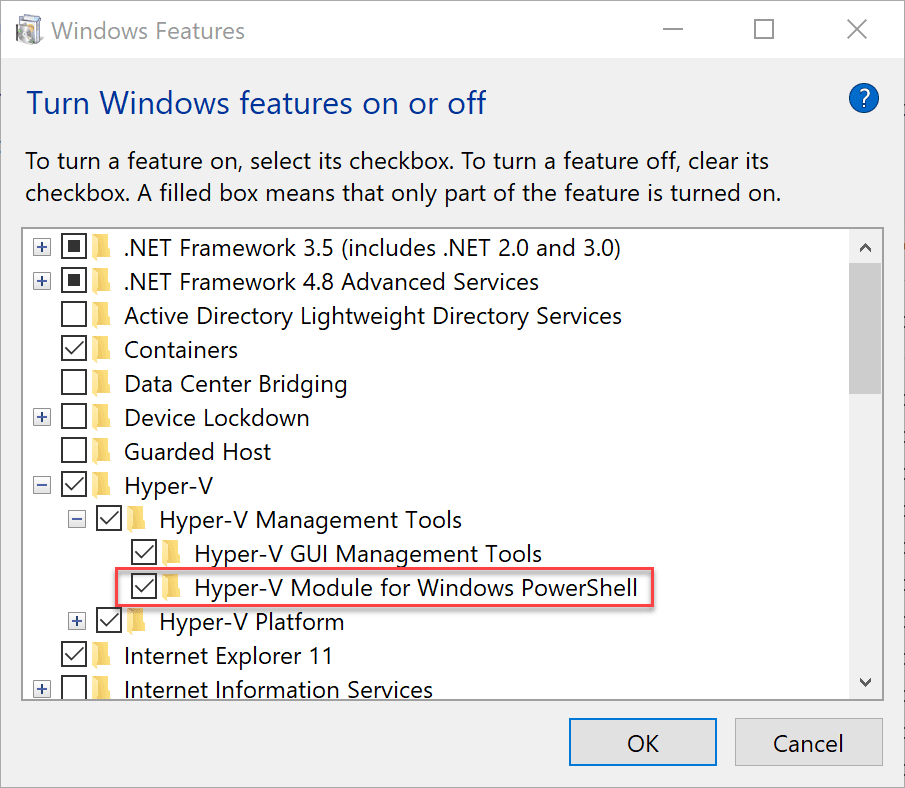Click the Windows Features title bar icon
Image resolution: width=905 pixels, height=788 pixels.
[x=27, y=28]
